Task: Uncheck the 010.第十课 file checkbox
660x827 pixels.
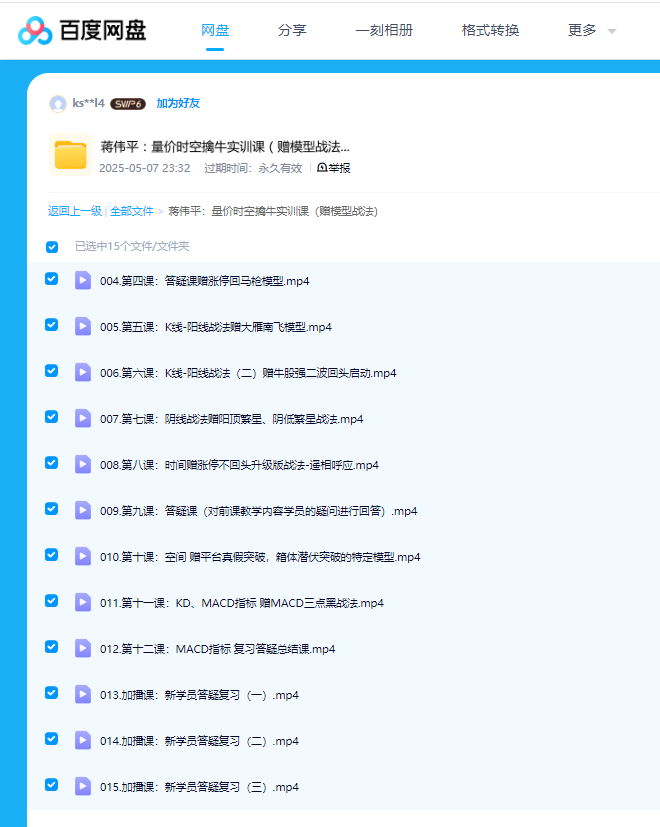Action: (52, 555)
